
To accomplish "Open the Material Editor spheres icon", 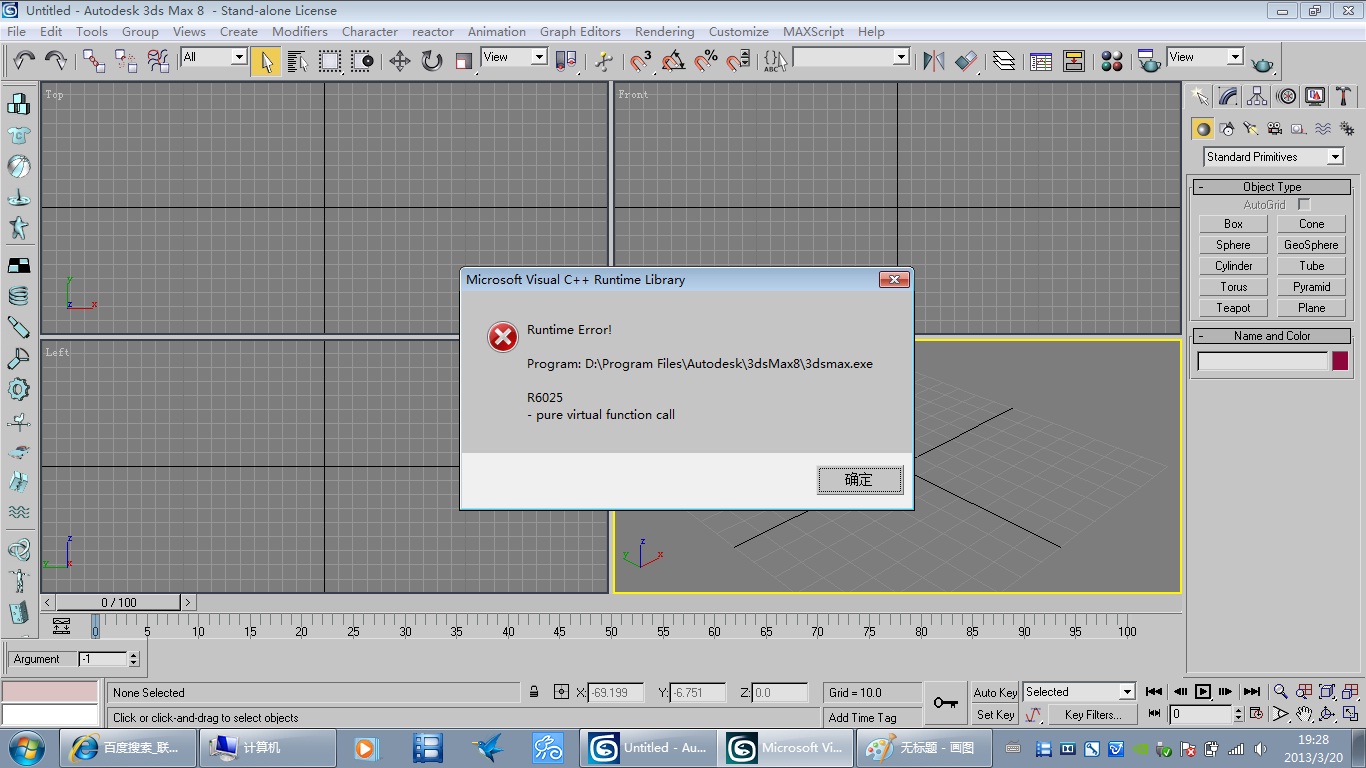I will pos(1112,61).
